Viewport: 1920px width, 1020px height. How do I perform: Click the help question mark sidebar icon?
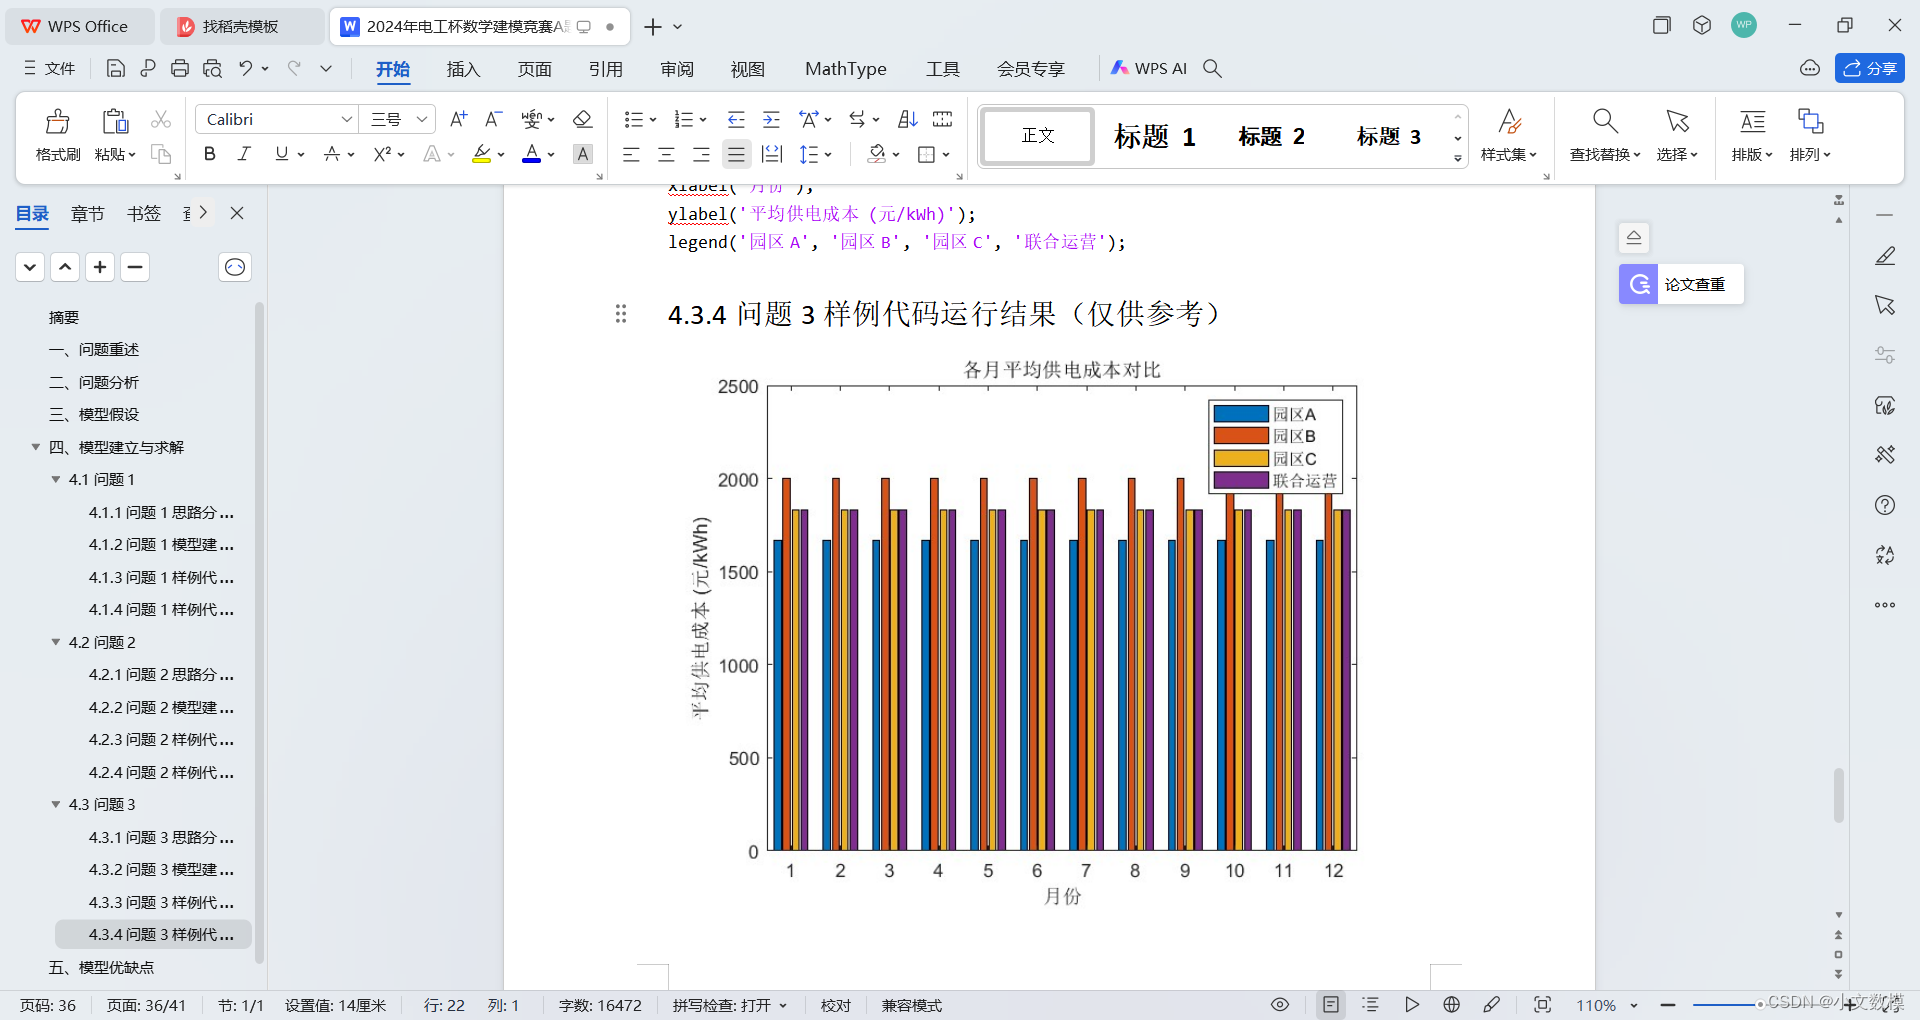pos(1885,505)
